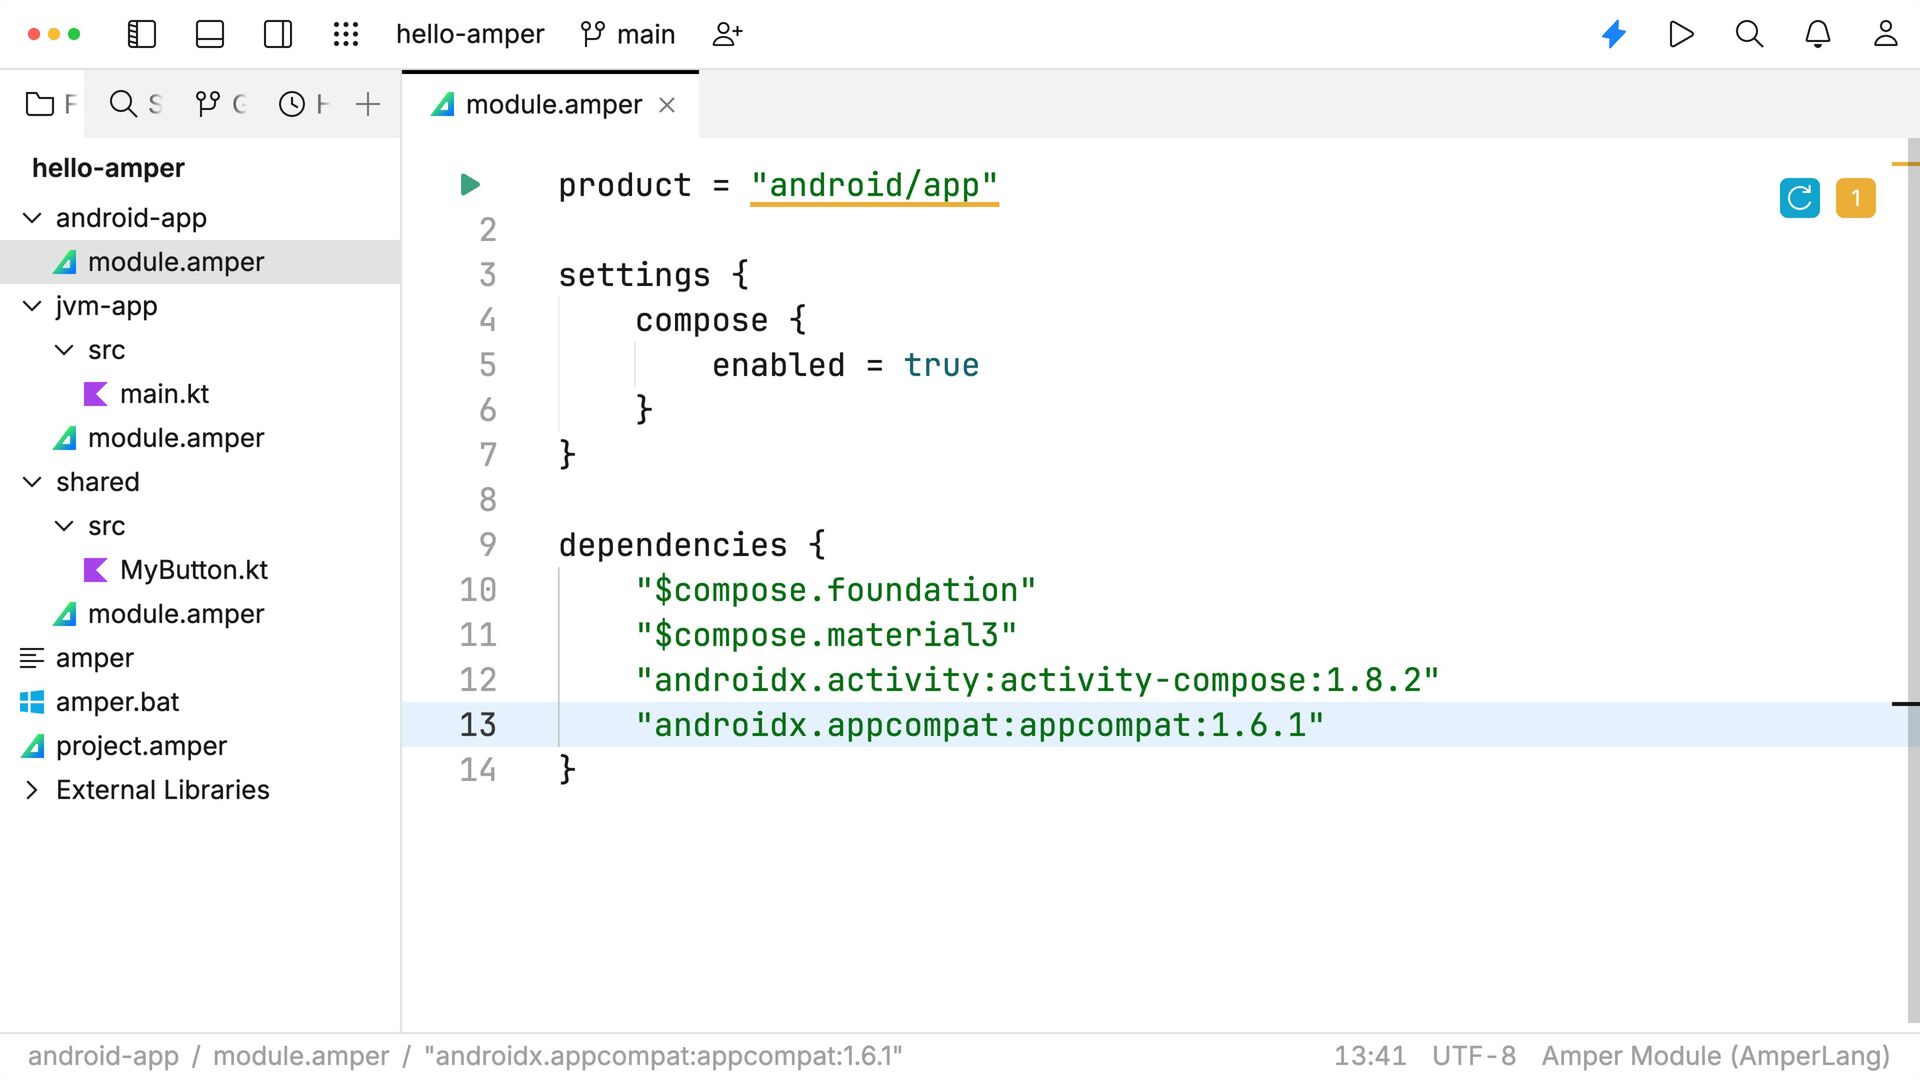This screenshot has width=1920, height=1080.
Task: Click the Amper icon next to project.amper
Action: pyautogui.click(x=32, y=746)
